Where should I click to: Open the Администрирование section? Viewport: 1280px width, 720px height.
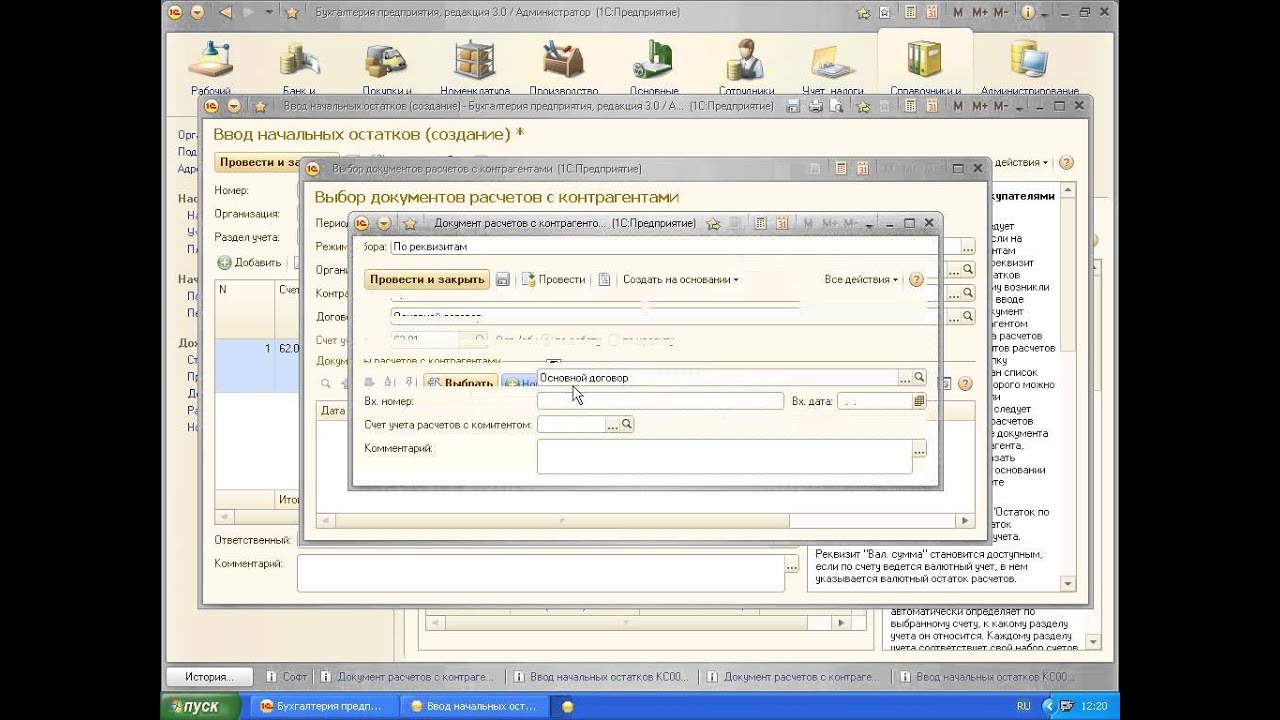[x=1029, y=68]
